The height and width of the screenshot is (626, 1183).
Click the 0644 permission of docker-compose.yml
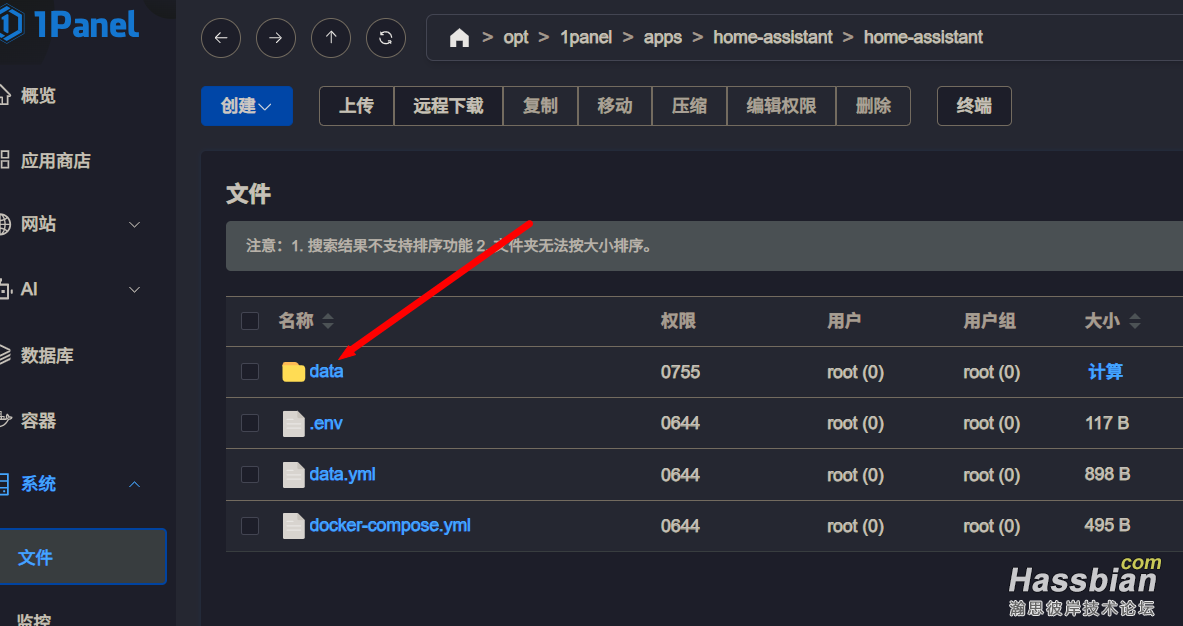coord(681,526)
